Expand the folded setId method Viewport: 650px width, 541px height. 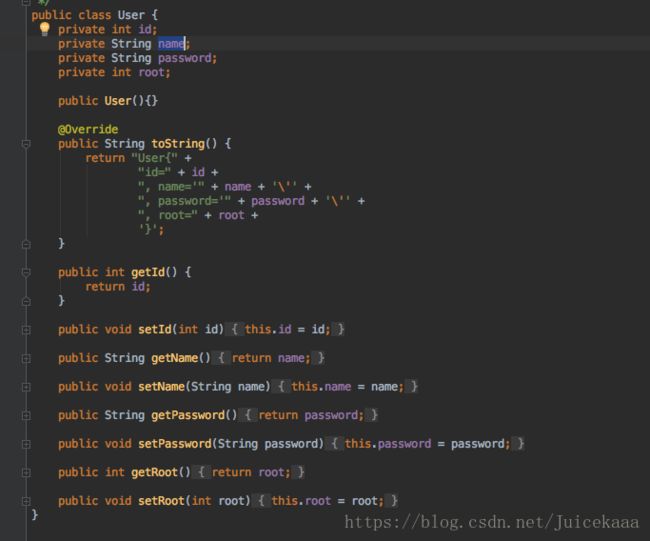(x=26, y=330)
